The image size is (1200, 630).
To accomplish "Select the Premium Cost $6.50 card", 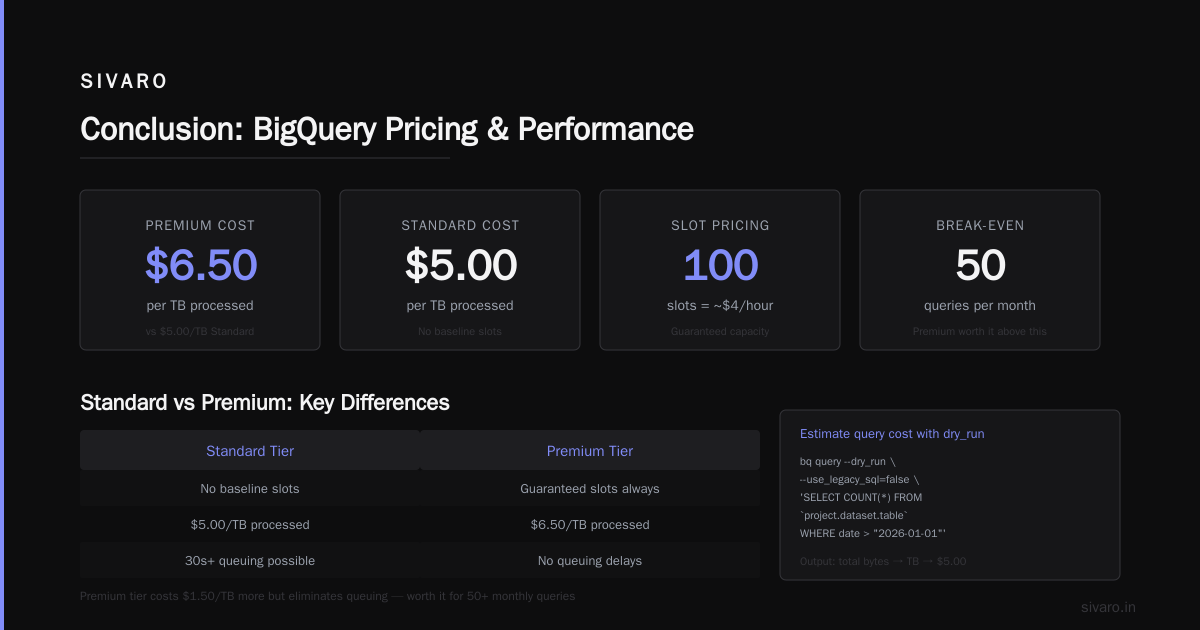I will pyautogui.click(x=200, y=270).
